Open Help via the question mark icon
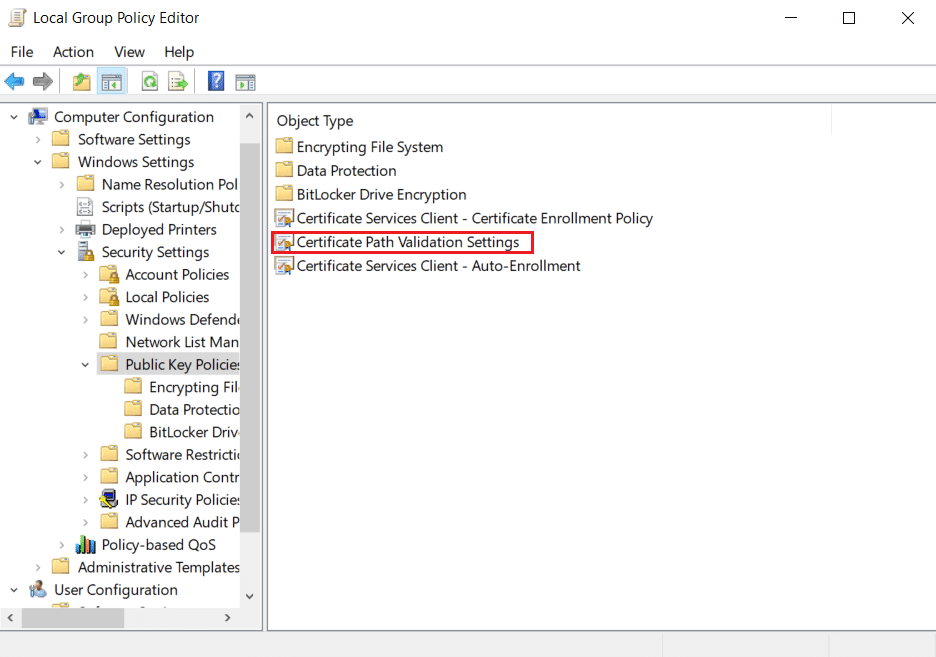 click(216, 81)
